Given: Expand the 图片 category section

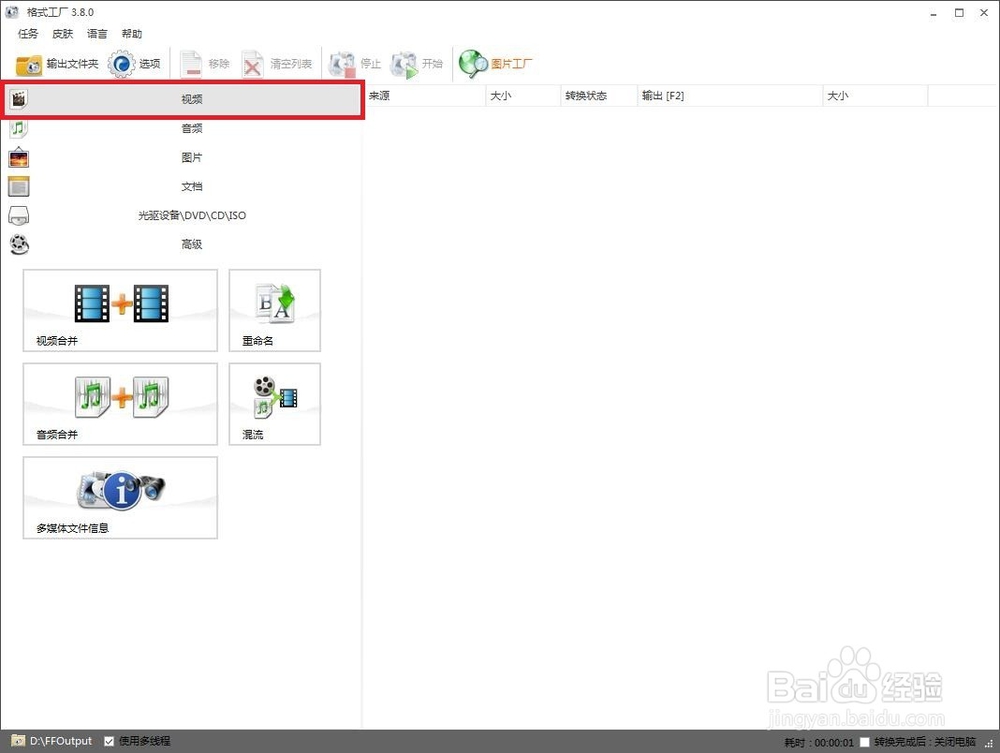Looking at the screenshot, I should tap(182, 157).
